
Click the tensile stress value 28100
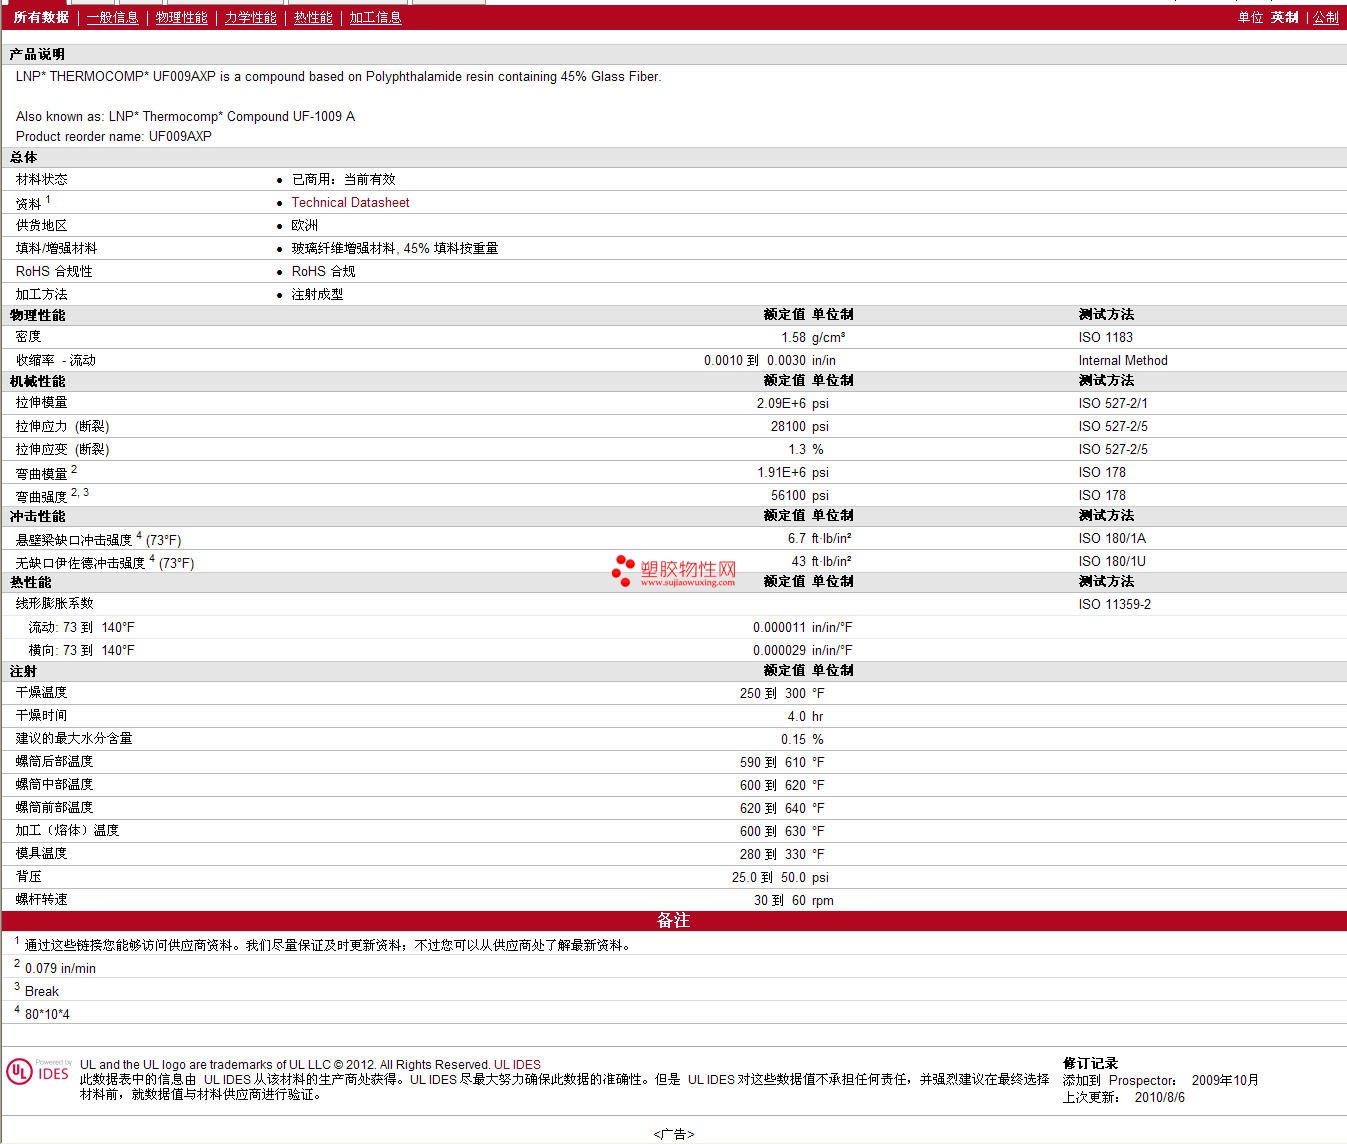click(x=788, y=426)
